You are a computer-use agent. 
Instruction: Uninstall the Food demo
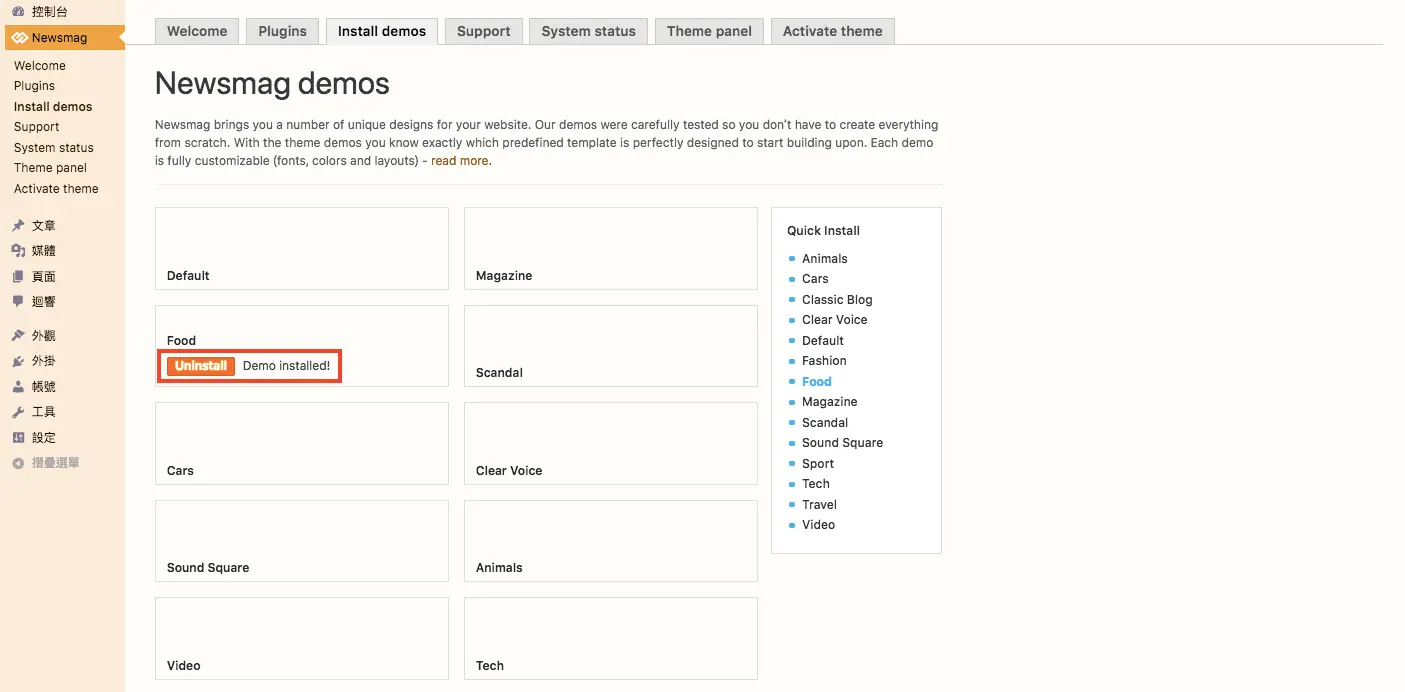(201, 366)
